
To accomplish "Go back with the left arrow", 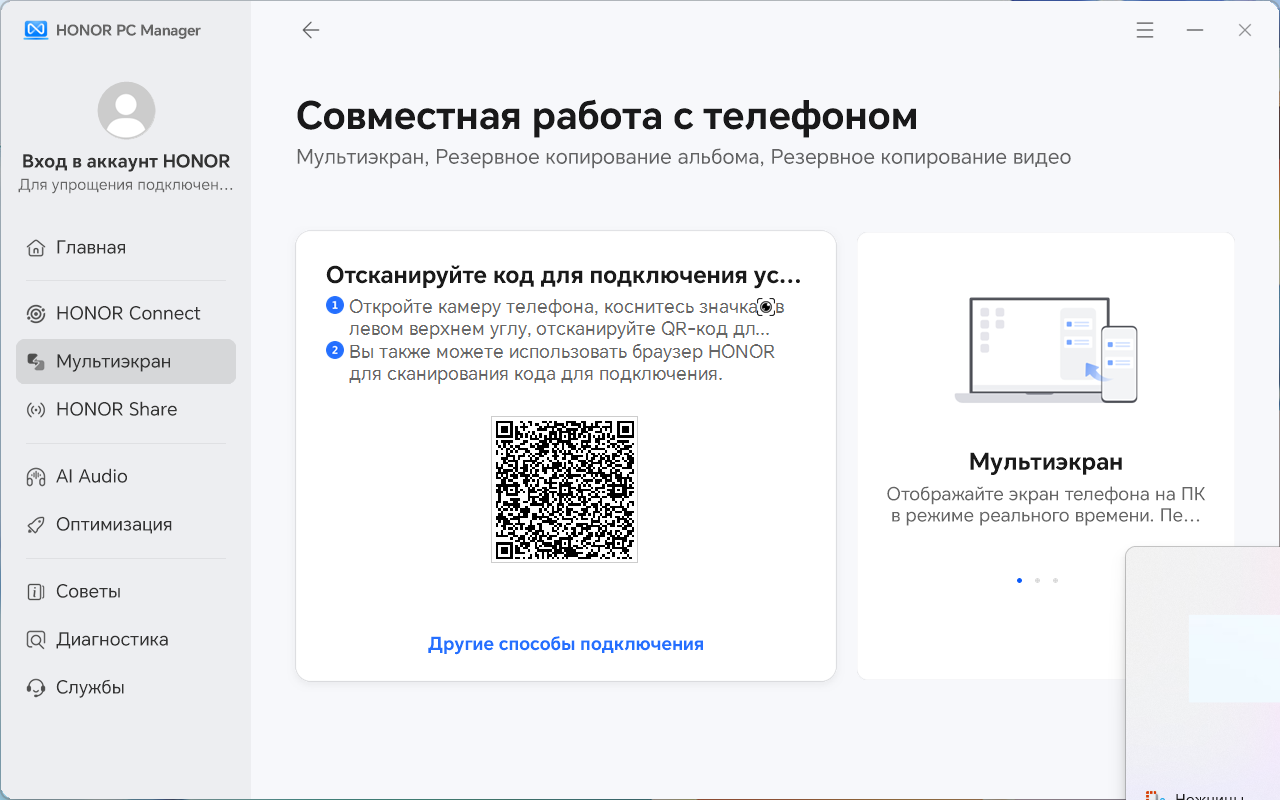I will 311,30.
